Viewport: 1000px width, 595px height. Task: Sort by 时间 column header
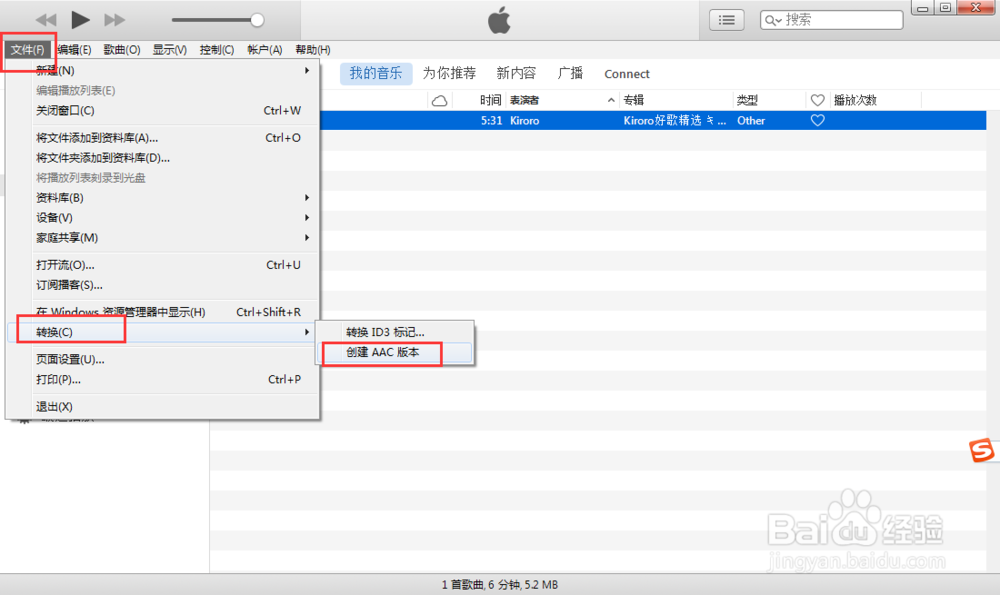[490, 100]
